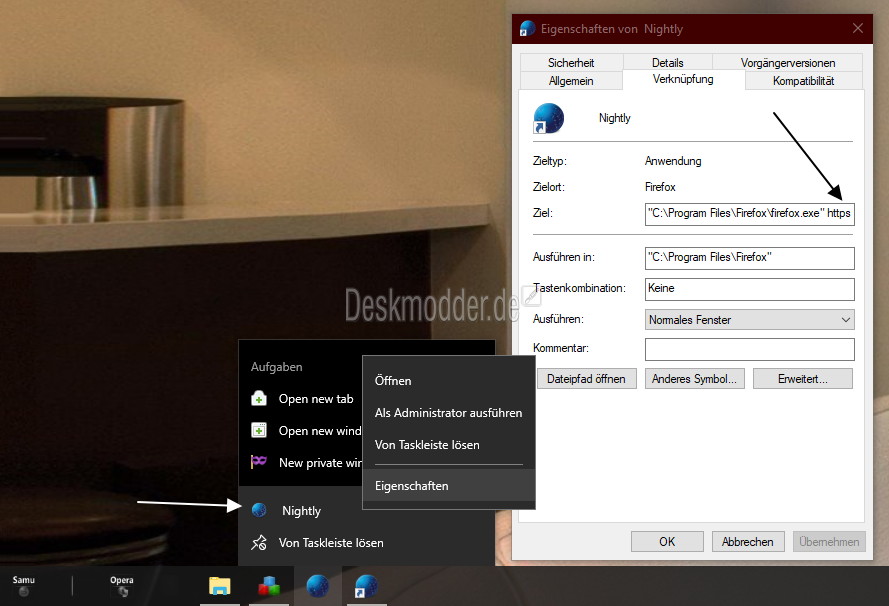Click the Tastenkombination field showing Keine

pos(750,289)
